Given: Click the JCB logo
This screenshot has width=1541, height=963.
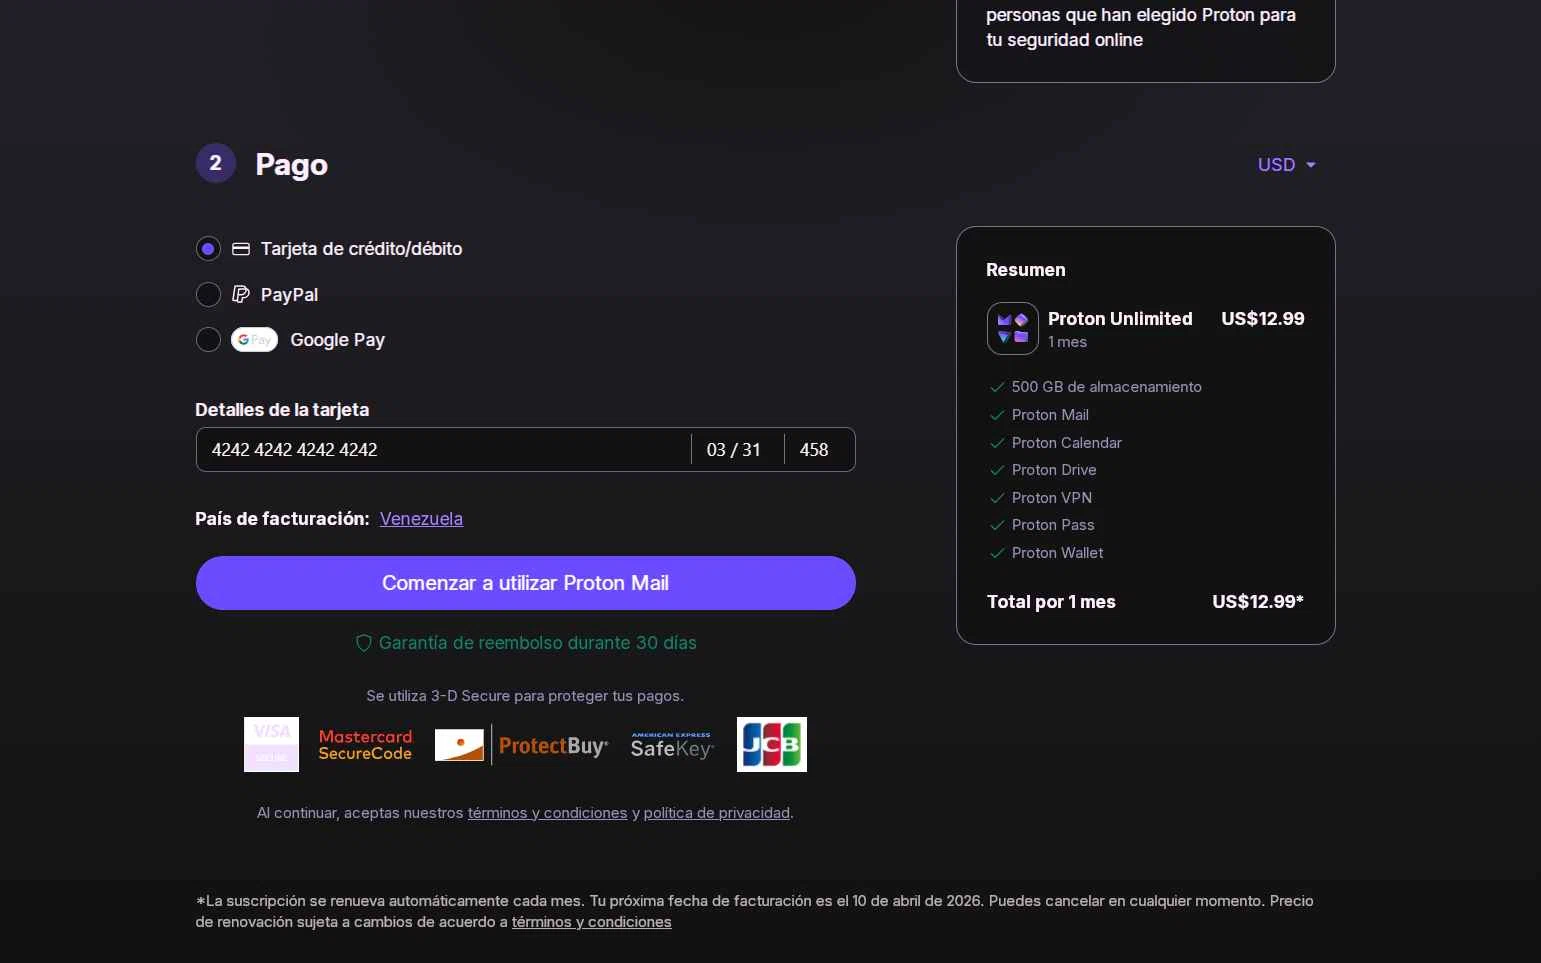Looking at the screenshot, I should pos(772,744).
